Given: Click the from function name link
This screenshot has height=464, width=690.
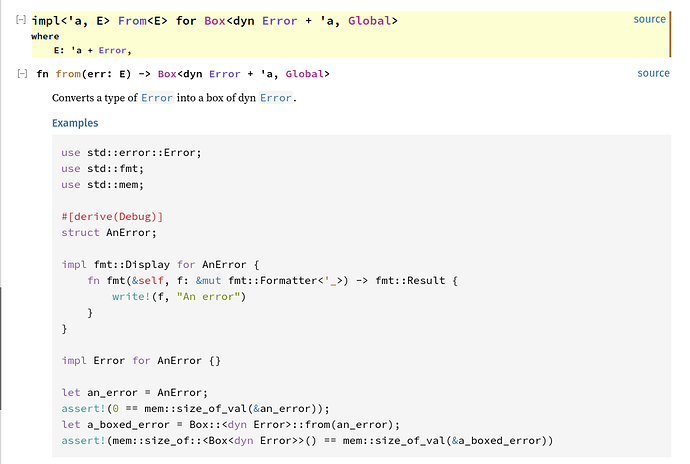Looking at the screenshot, I should click(x=68, y=74).
